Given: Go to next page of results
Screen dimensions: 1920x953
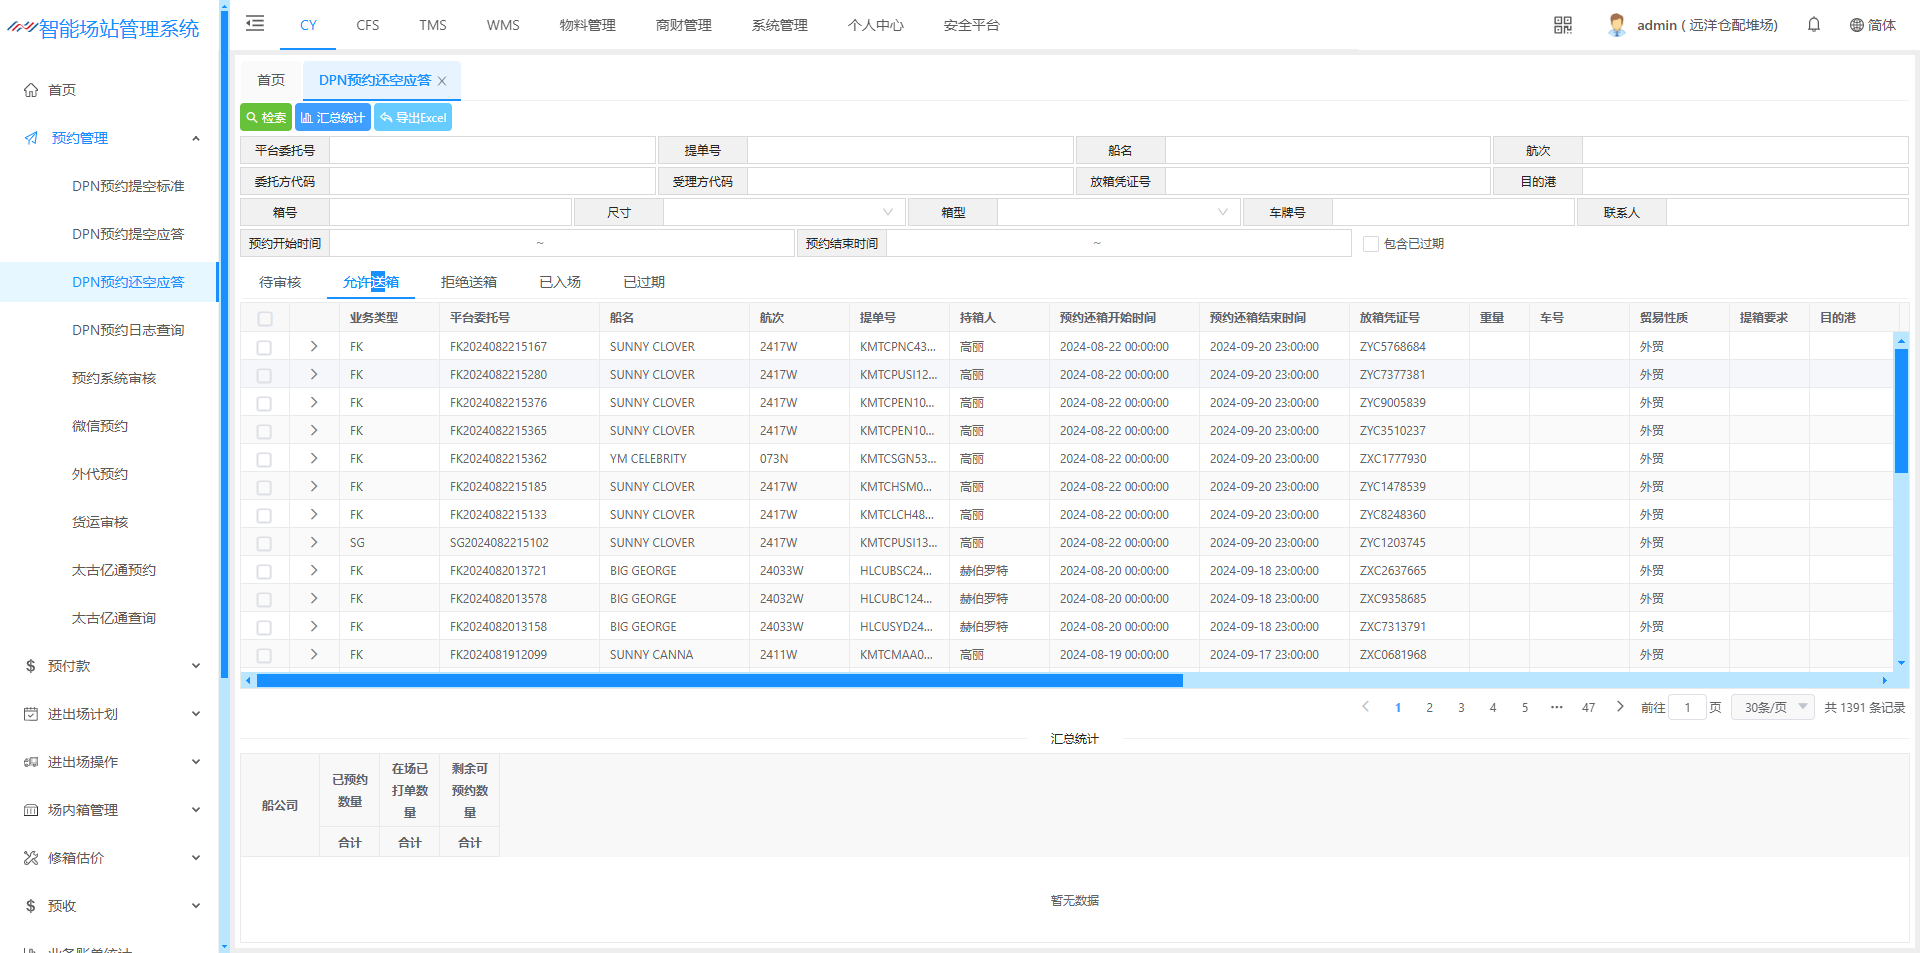Looking at the screenshot, I should click(x=1620, y=707).
